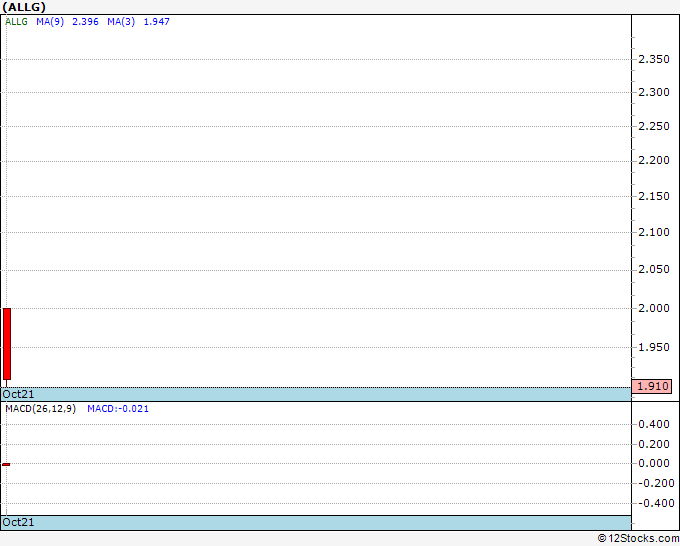This screenshot has width=680, height=546.
Task: Click the MA(9) value 2.396
Action: 85,22
